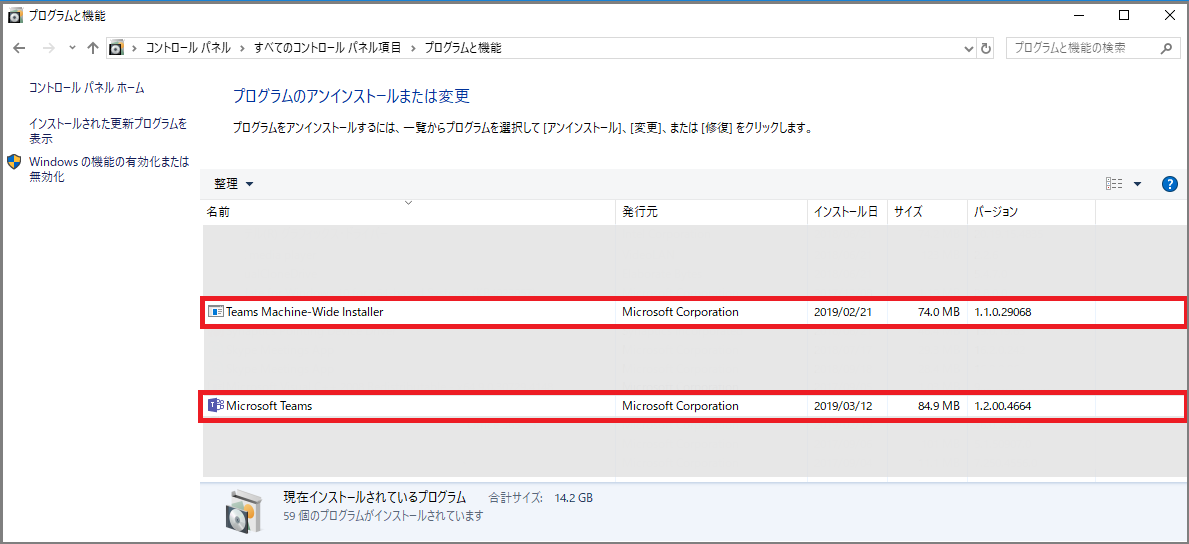Select the Microsoft Teams entry
This screenshot has width=1189, height=544.
692,406
